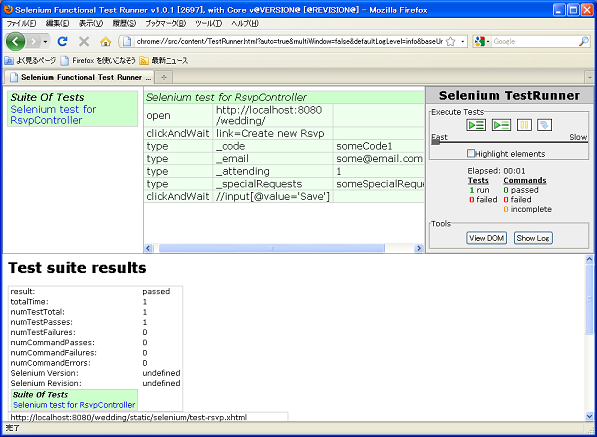Click the 'http://localhost:8080/wedding/' cell
Screen dimensions: 597x437
pos(273,115)
